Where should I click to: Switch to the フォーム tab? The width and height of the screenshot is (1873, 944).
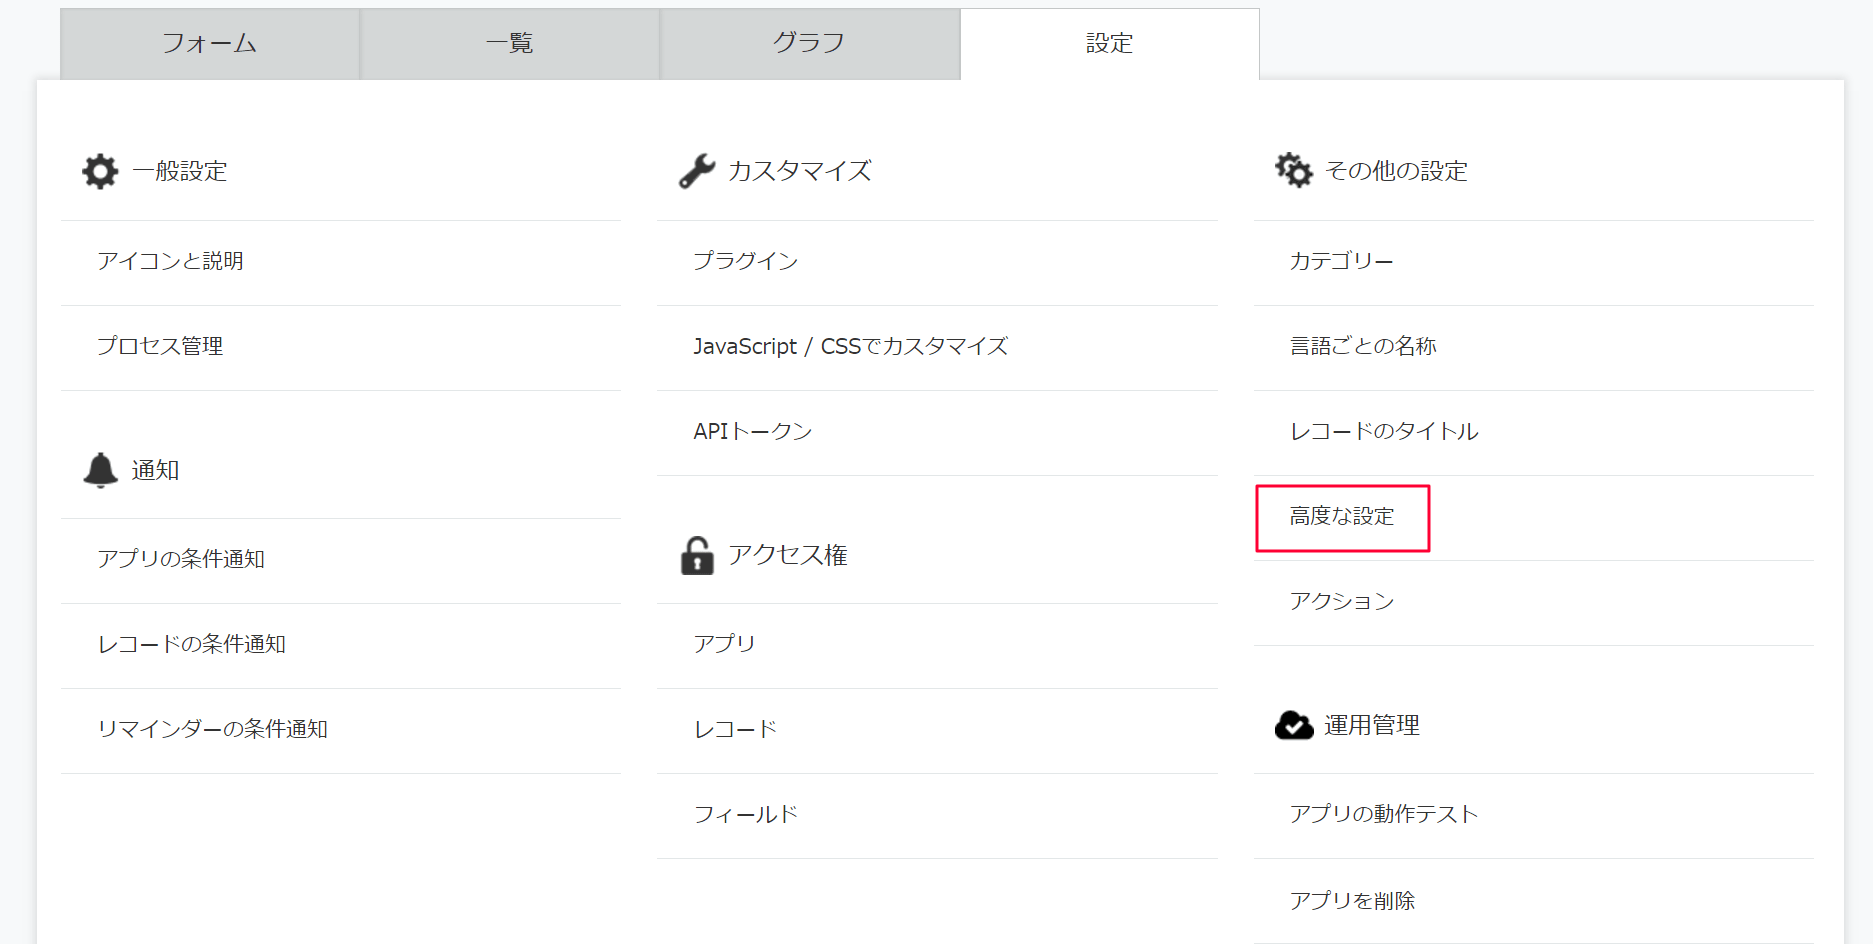click(210, 44)
